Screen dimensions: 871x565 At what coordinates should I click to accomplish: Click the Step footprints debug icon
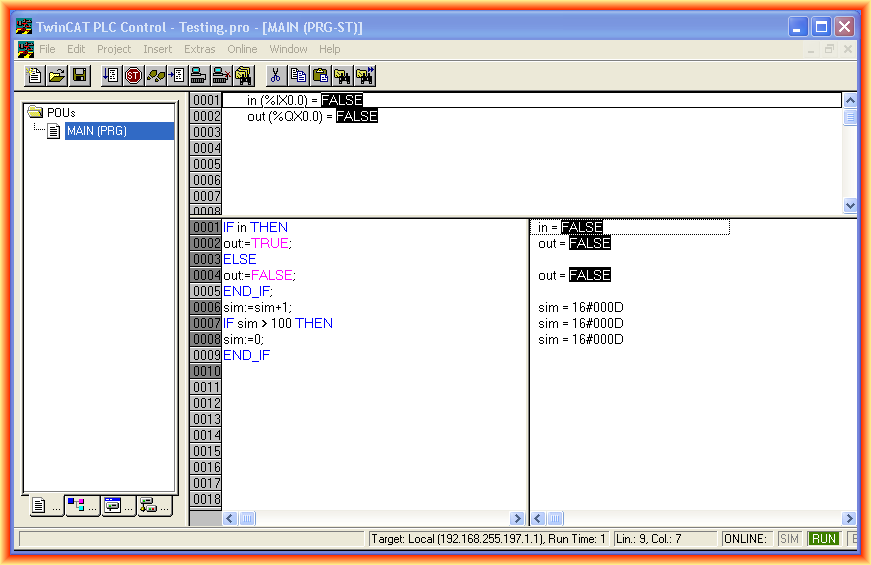point(156,75)
